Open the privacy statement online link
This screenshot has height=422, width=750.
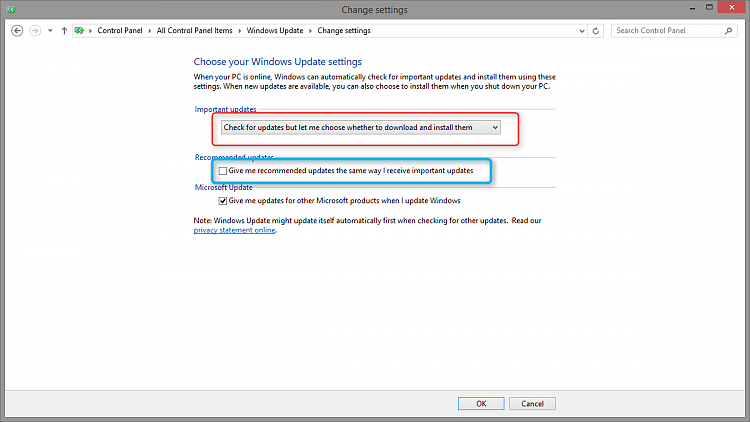234,230
